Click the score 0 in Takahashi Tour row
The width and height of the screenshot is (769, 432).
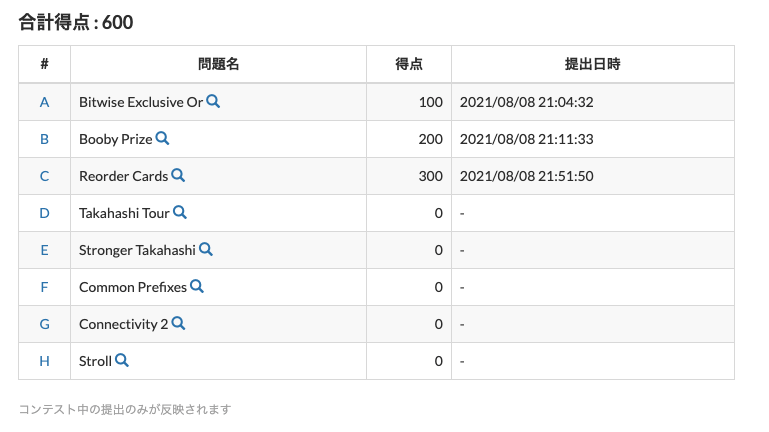click(438, 213)
